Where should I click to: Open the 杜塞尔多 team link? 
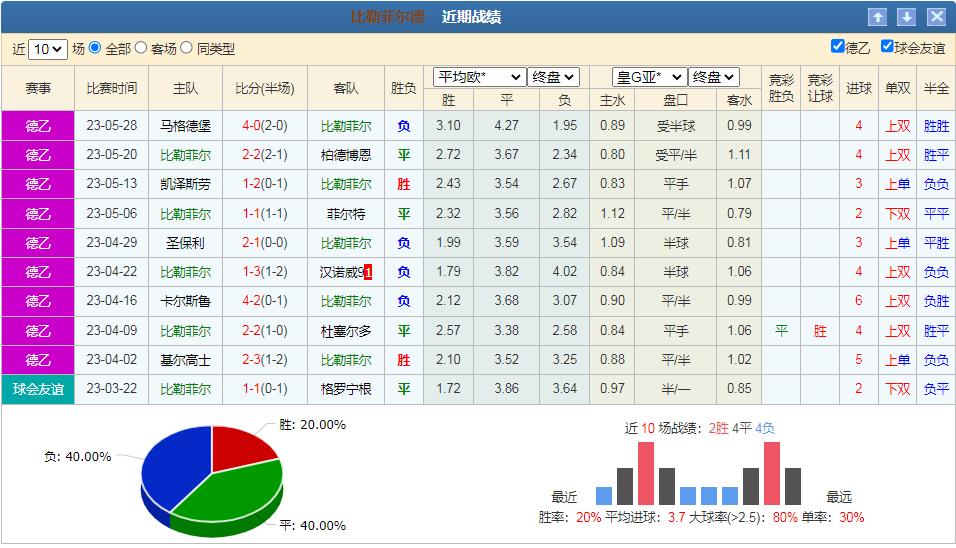pos(346,331)
